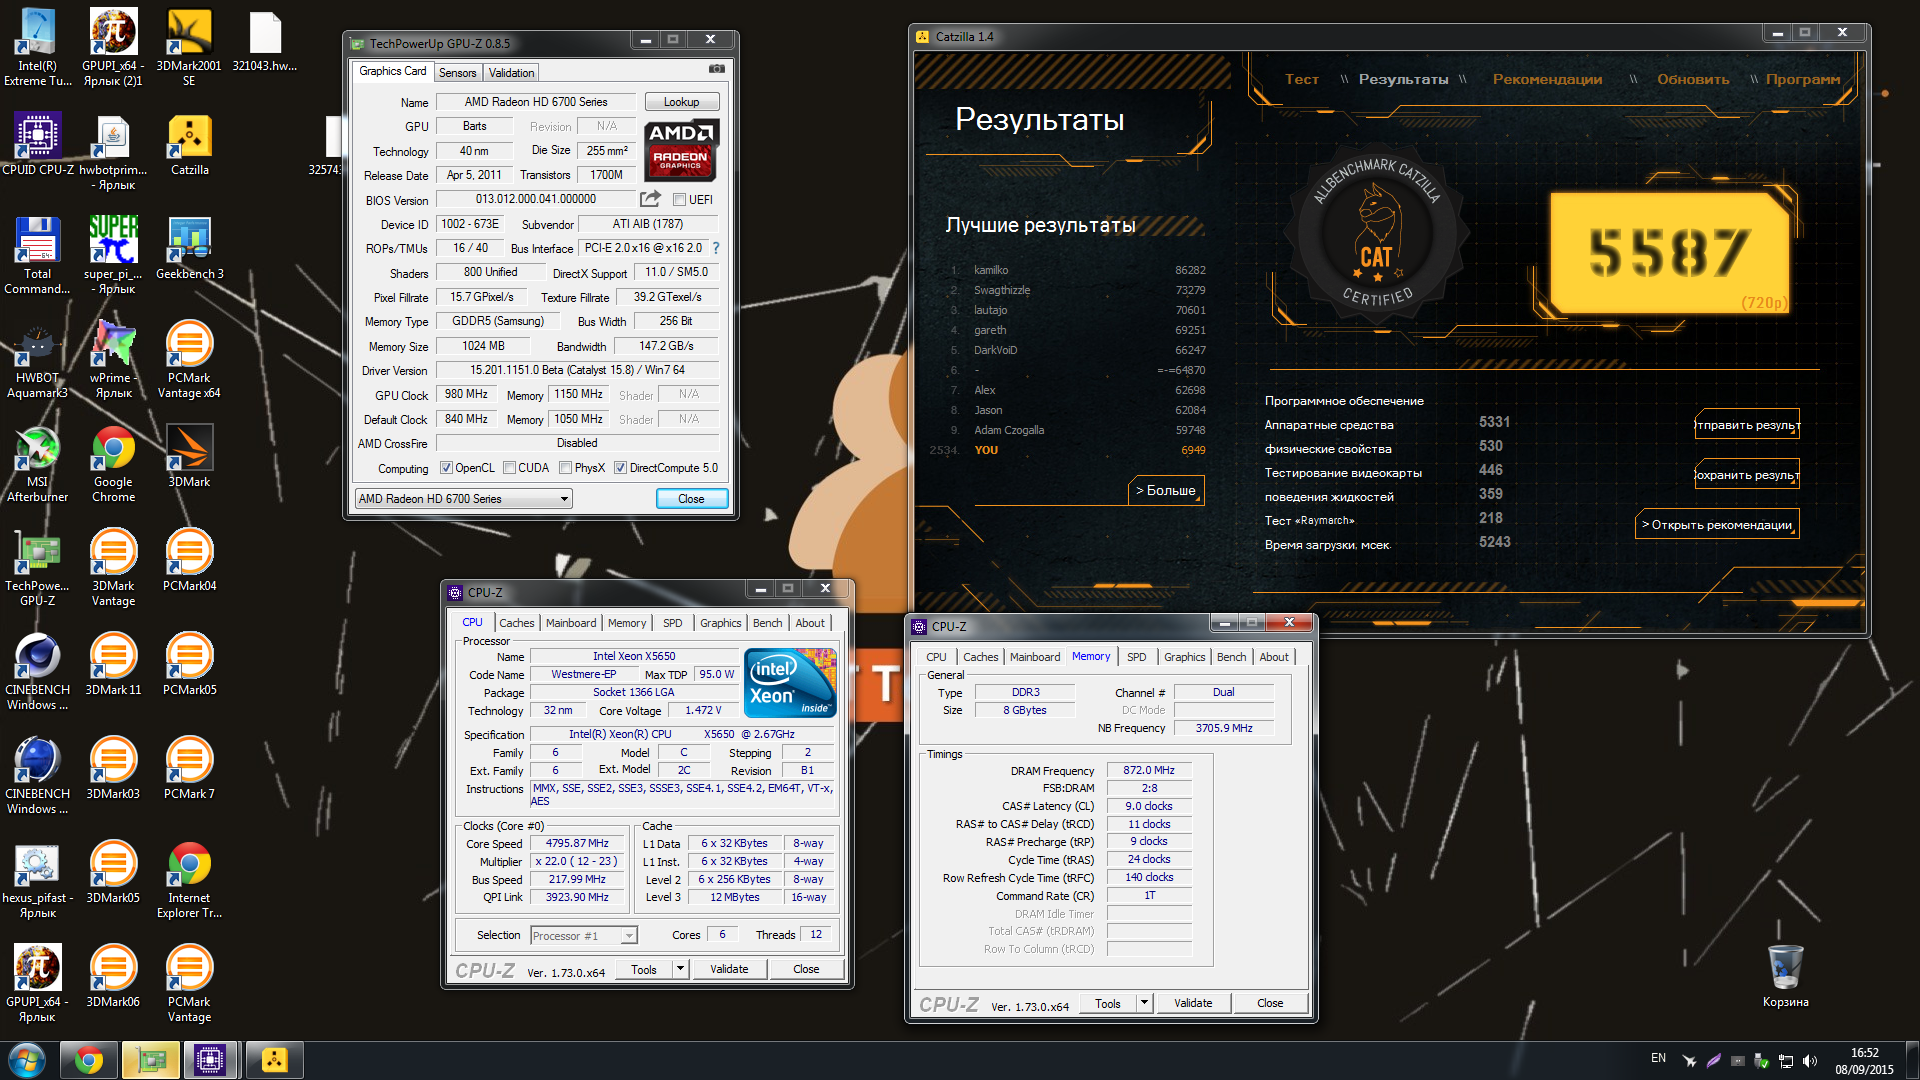Open the Google Chrome desktop icon
1920x1080 pixels.
(x=113, y=462)
